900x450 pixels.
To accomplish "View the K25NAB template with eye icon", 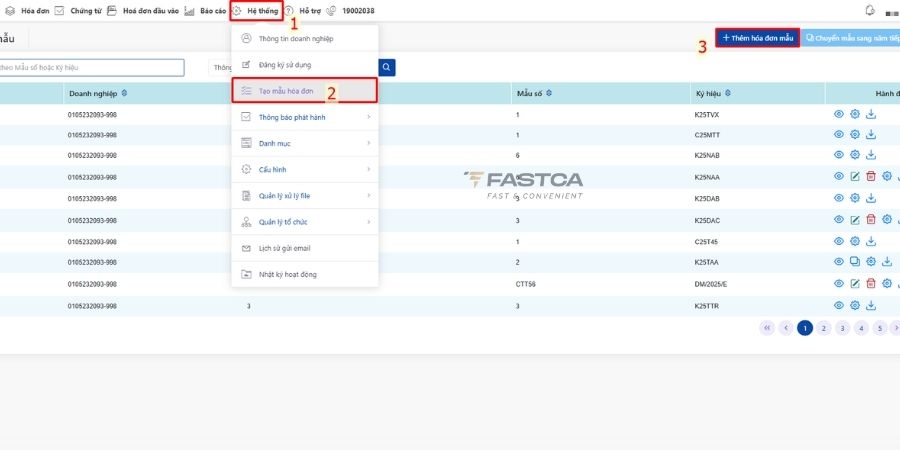I will [839, 155].
